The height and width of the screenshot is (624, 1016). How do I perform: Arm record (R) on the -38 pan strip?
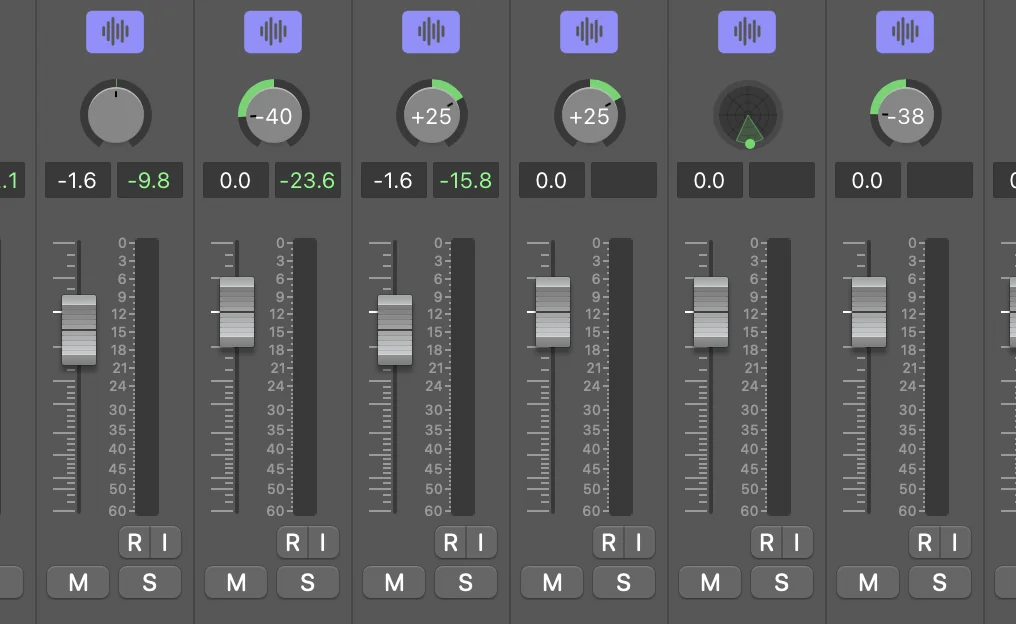pyautogui.click(x=925, y=543)
